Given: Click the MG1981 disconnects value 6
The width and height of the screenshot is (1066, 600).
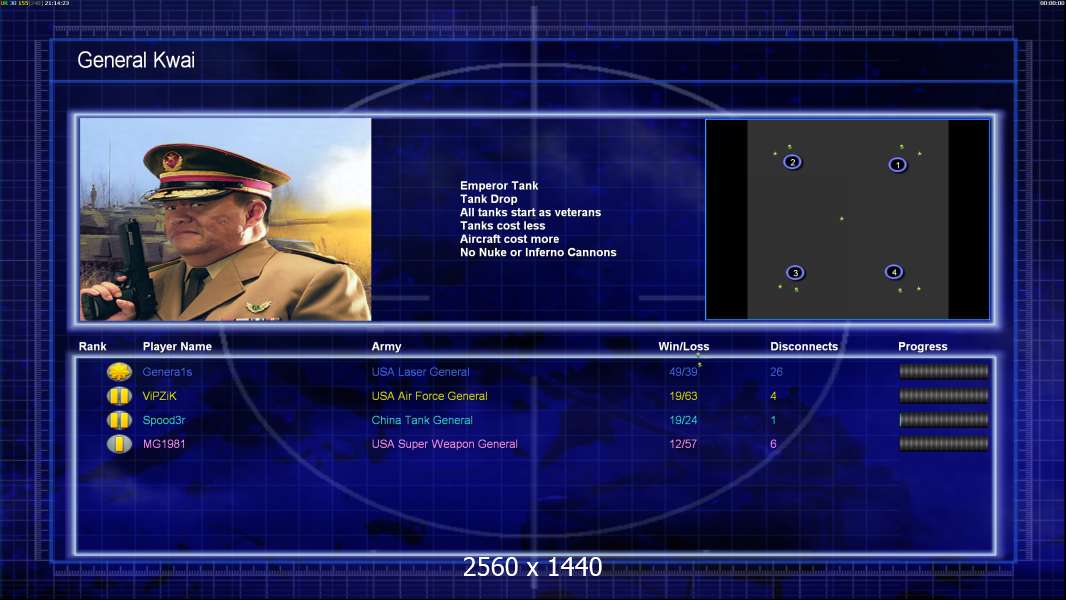Looking at the screenshot, I should (x=773, y=444).
